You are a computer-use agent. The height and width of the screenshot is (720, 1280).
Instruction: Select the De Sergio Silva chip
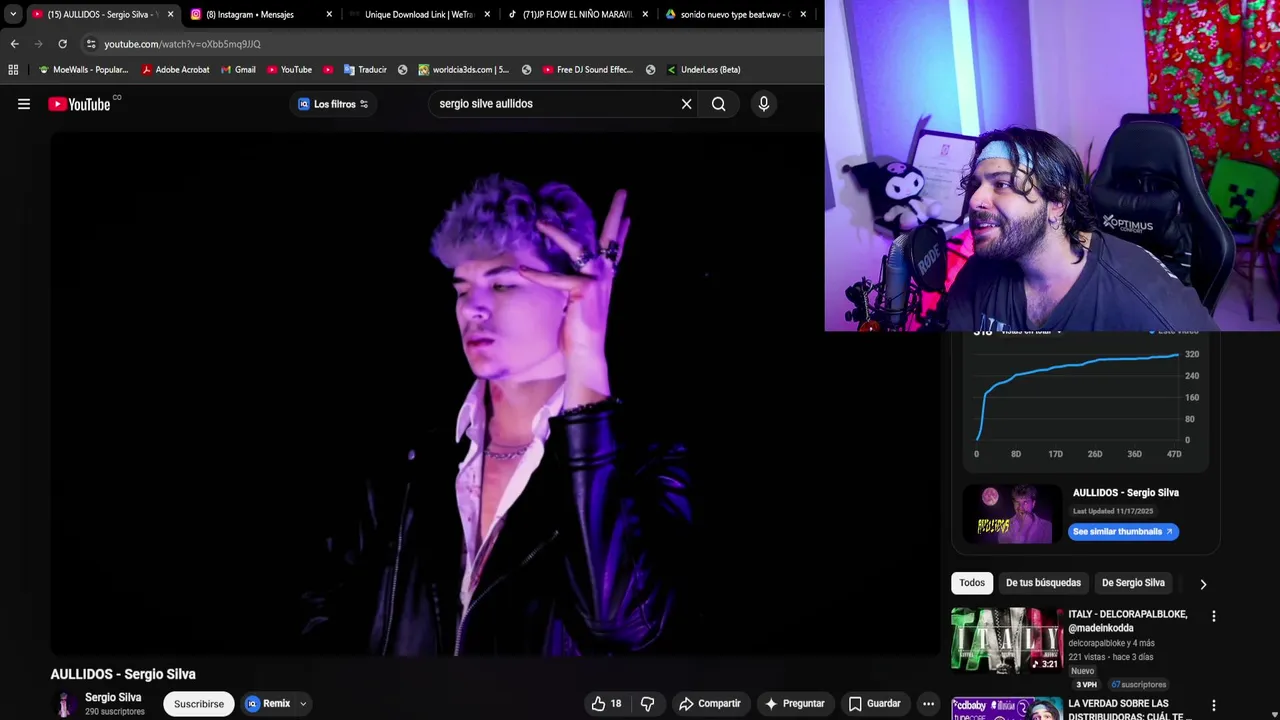(x=1133, y=583)
